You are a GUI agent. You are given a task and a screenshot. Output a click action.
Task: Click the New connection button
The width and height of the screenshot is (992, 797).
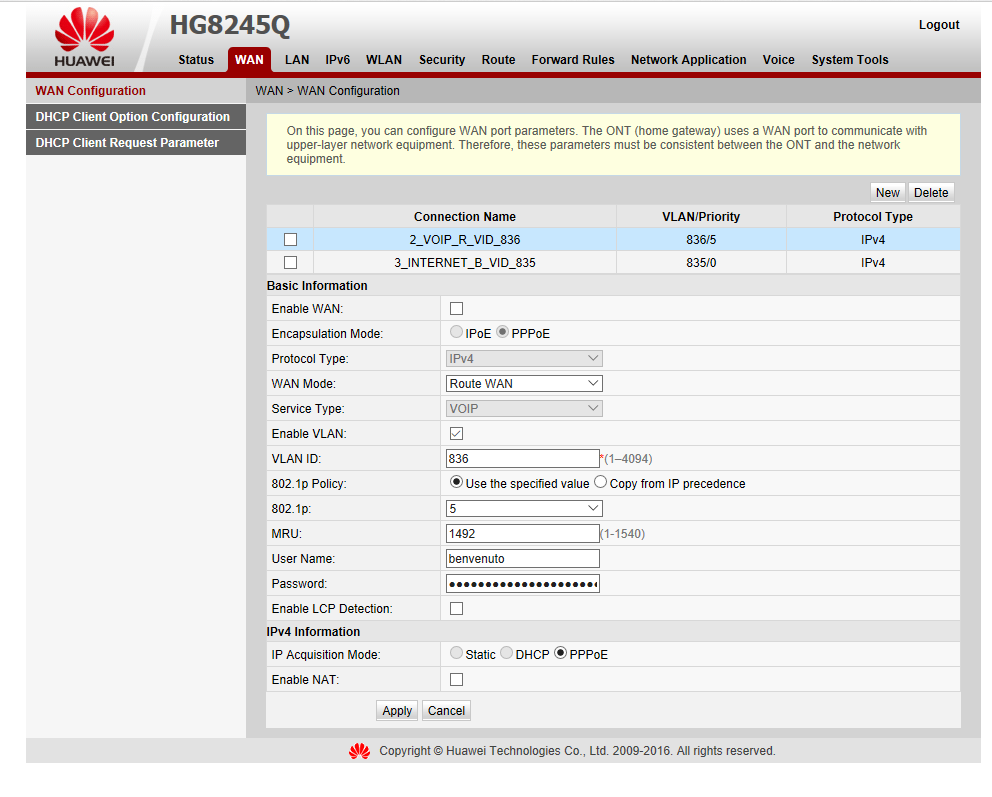click(x=888, y=193)
